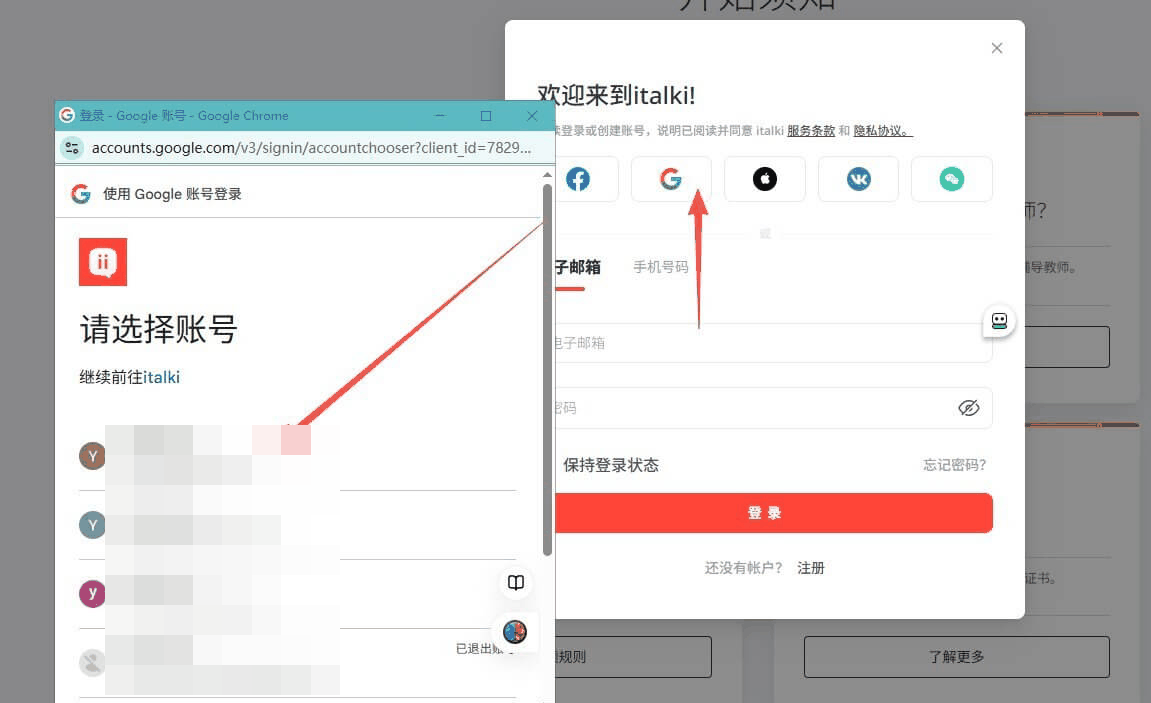
Task: Click the red 登录 button
Action: point(773,513)
